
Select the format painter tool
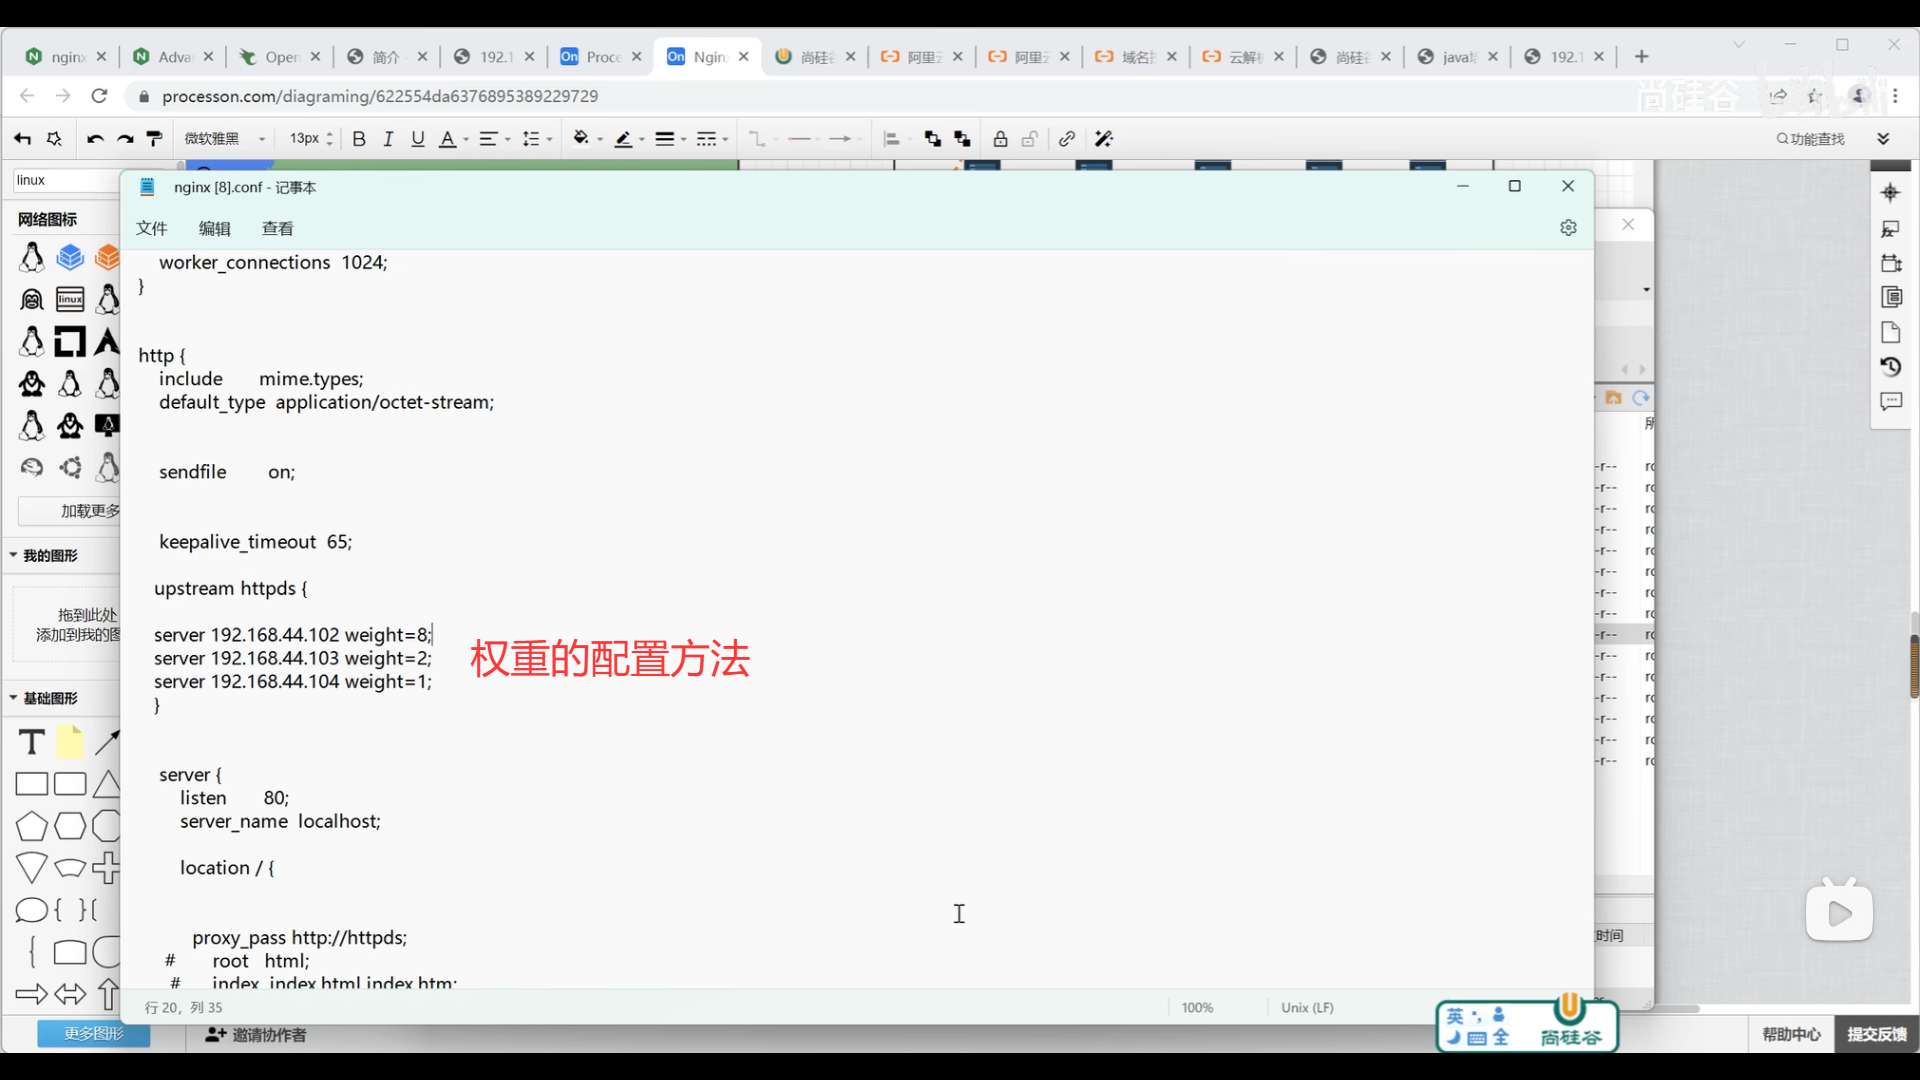point(154,139)
